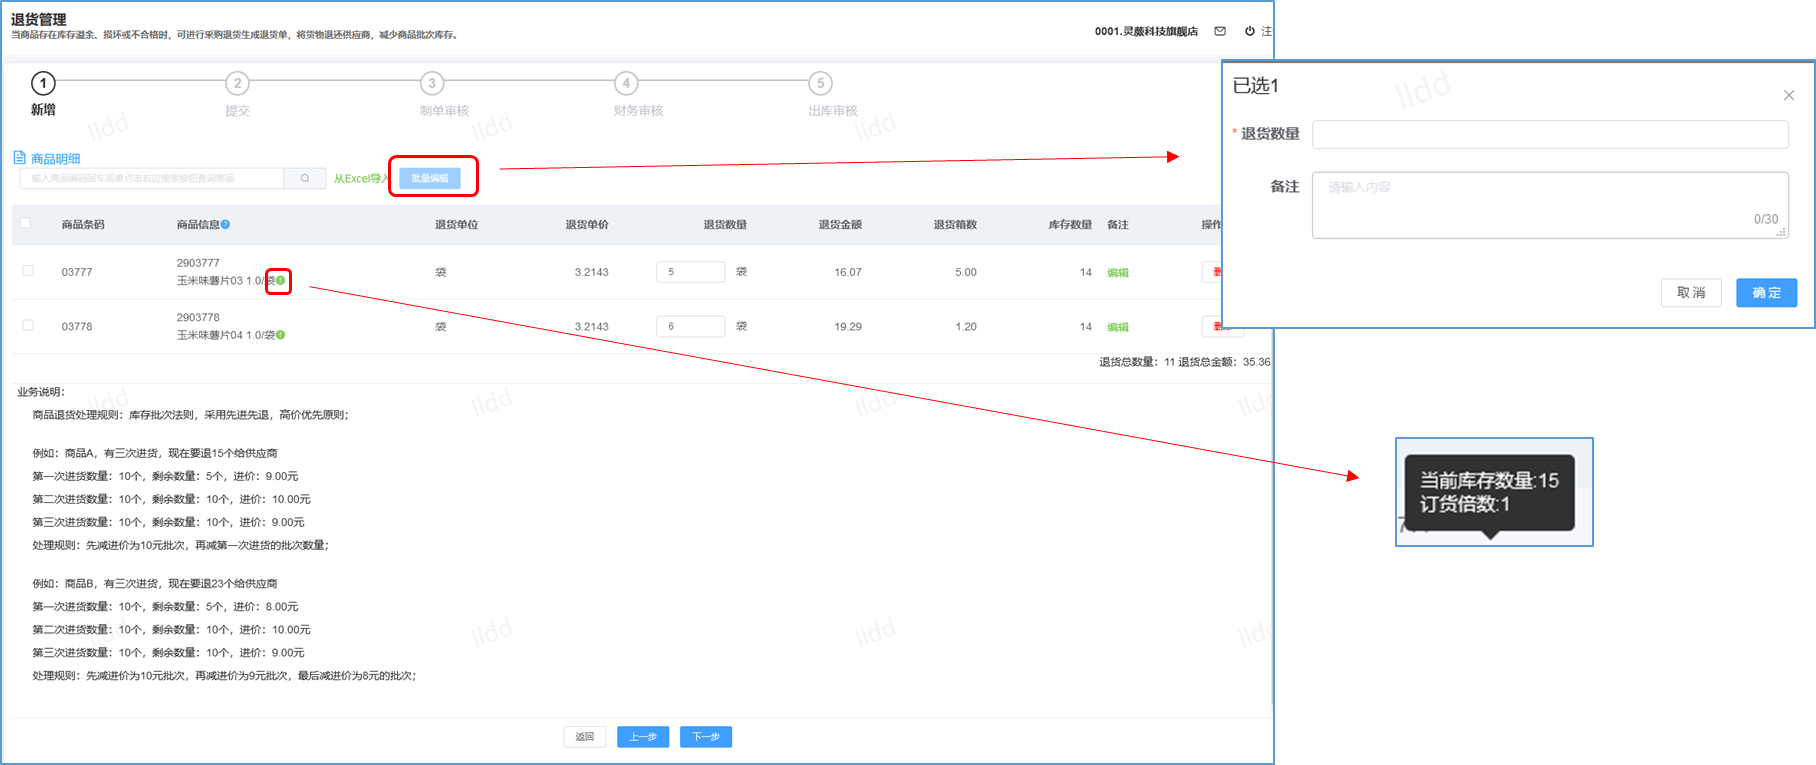Click 编辑 remark link in the 03777 row
1816x765 pixels.
1118,273
